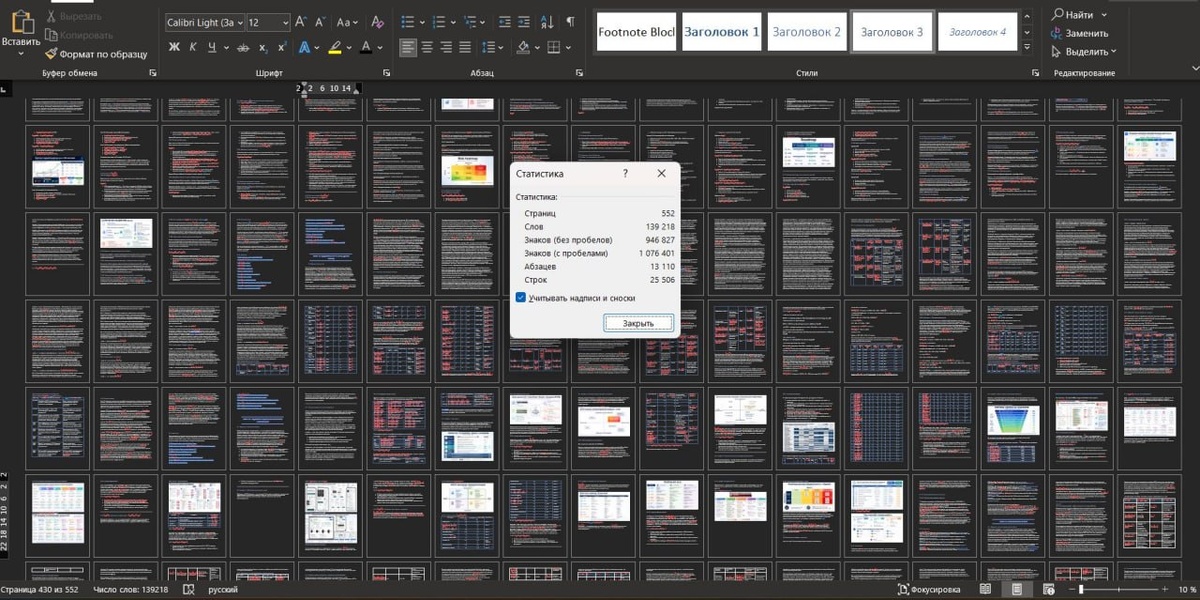Start a bulleted list
Image resolution: width=1200 pixels, height=600 pixels.
[x=407, y=22]
